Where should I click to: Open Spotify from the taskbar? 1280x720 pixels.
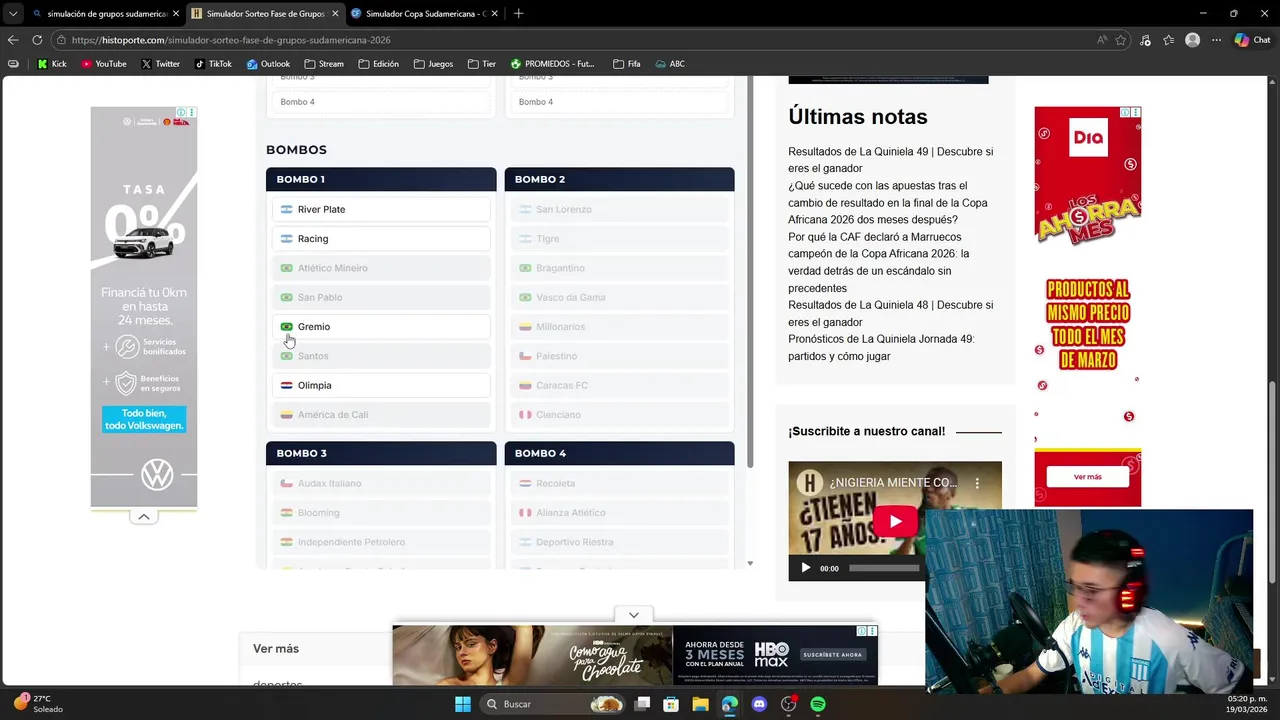point(818,704)
